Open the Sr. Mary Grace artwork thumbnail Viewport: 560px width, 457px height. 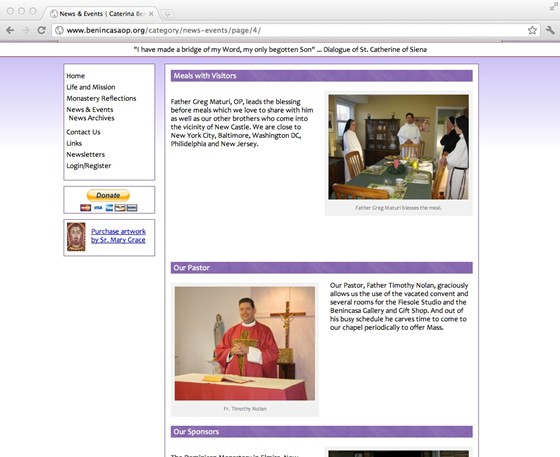pos(76,237)
